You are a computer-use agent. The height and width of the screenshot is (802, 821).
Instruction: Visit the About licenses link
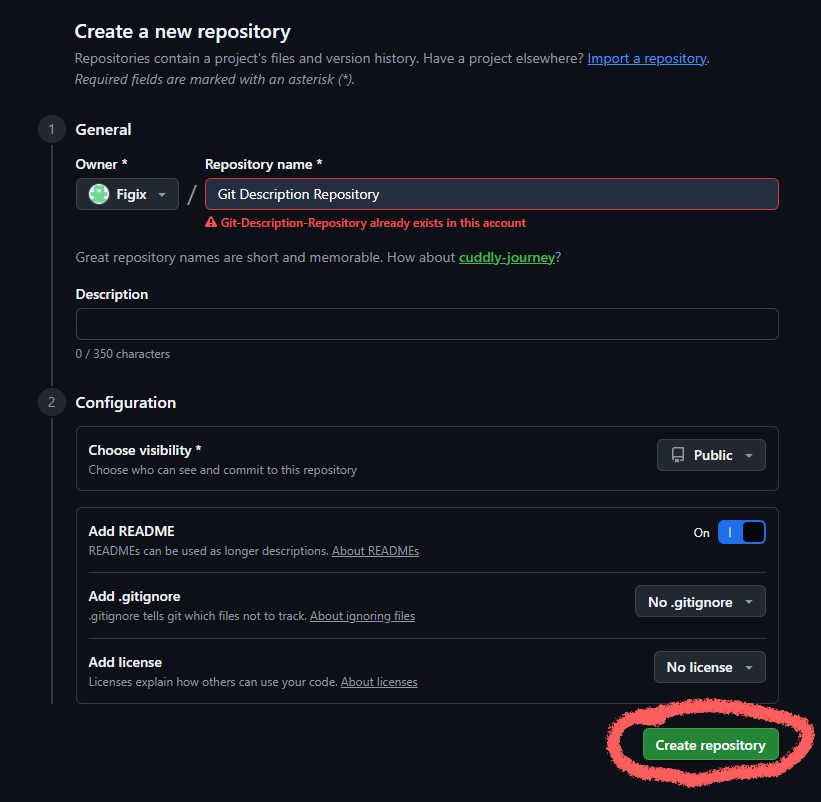(x=379, y=682)
